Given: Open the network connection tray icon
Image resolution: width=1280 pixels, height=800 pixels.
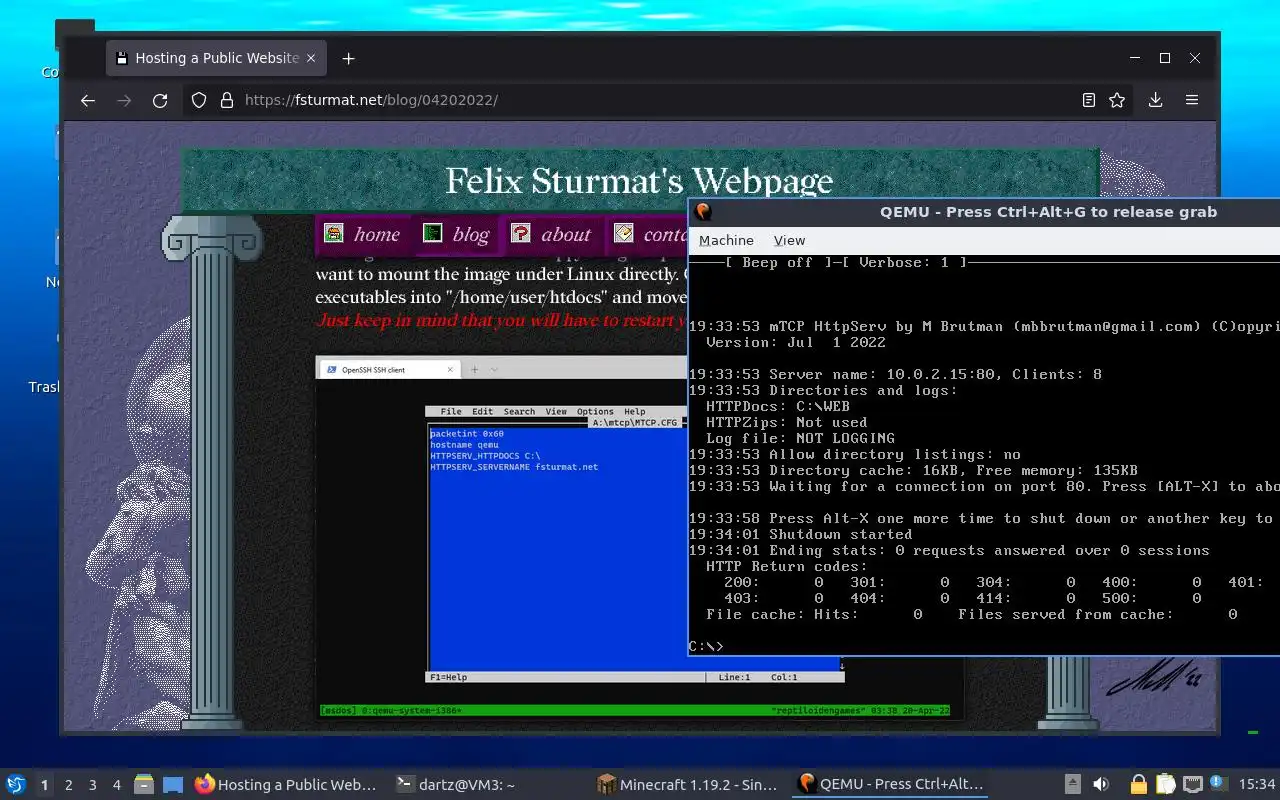Looking at the screenshot, I should point(1192,785).
